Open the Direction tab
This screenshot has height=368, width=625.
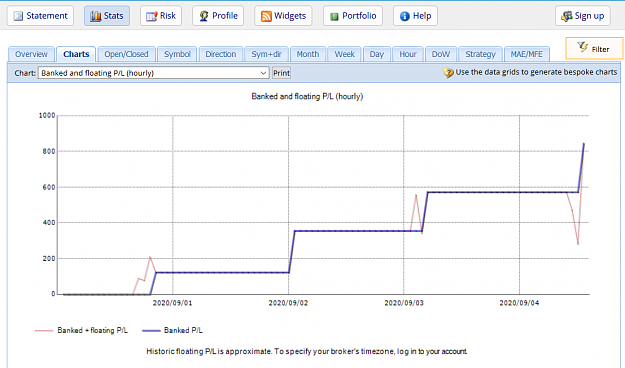point(221,54)
